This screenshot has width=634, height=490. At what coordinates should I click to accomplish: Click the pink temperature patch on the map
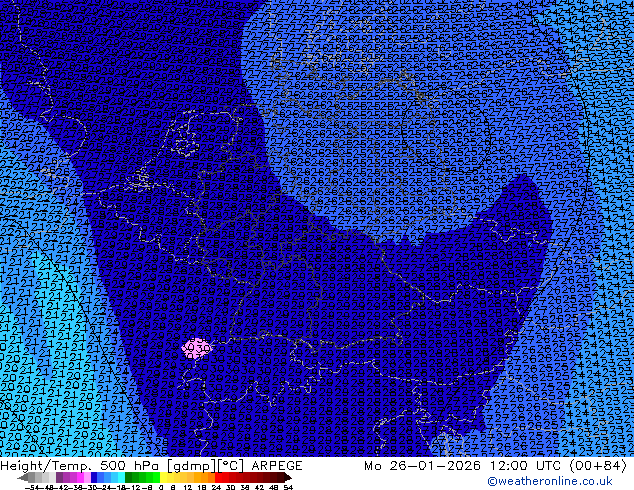tap(196, 348)
